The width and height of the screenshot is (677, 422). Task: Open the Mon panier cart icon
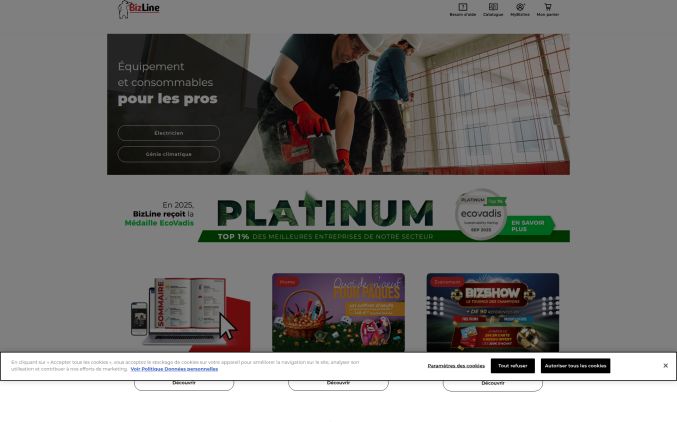click(548, 10)
